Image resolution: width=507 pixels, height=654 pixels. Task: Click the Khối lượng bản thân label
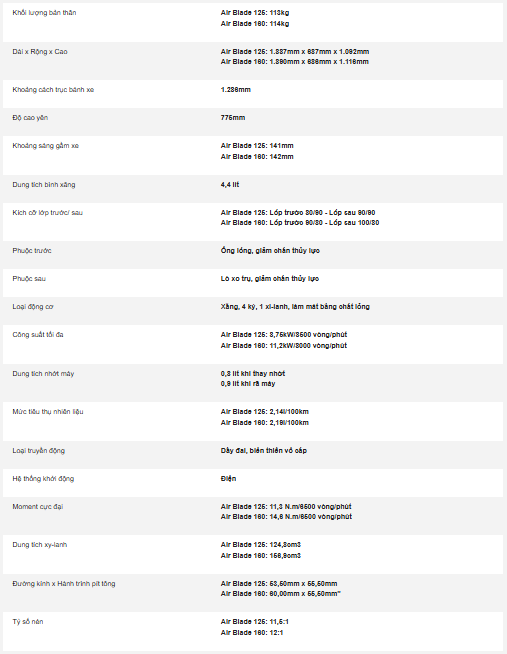(44, 13)
